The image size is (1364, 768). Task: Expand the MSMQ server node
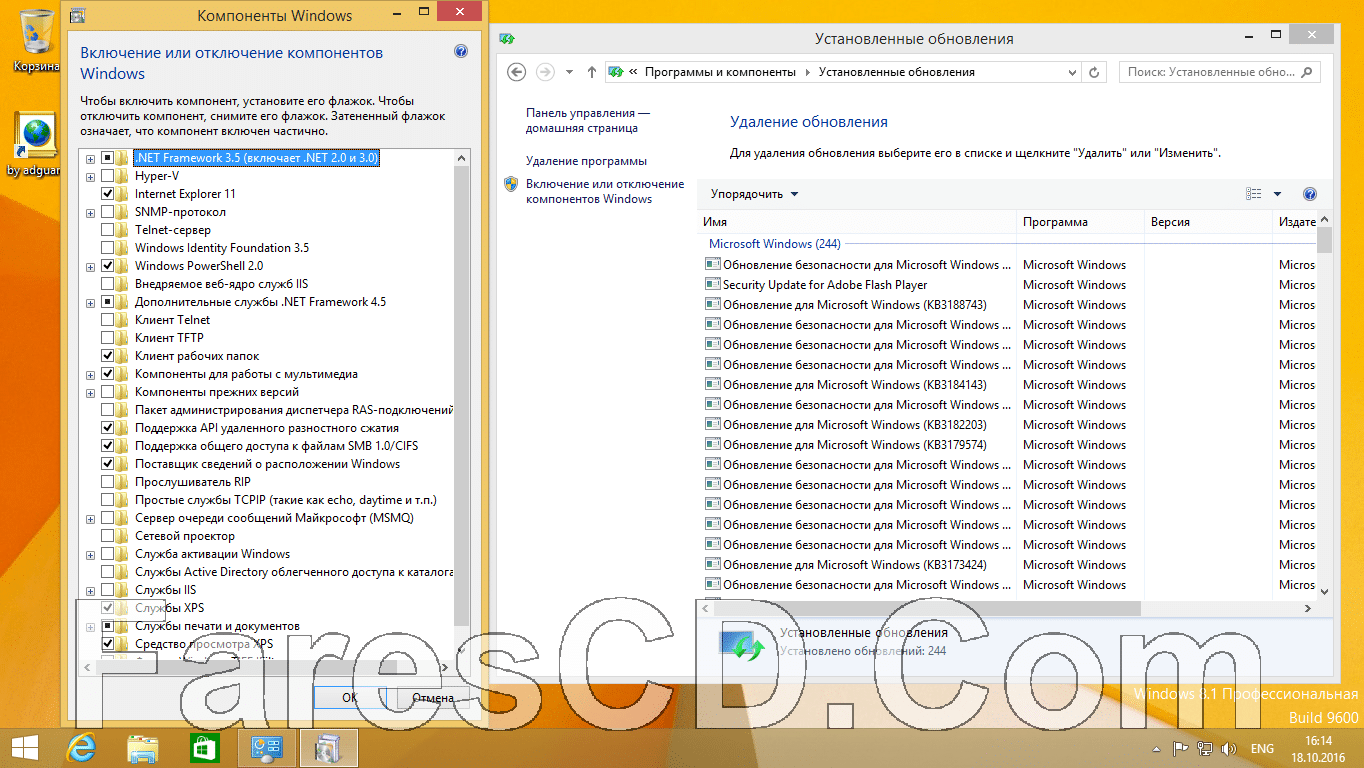[x=91, y=518]
